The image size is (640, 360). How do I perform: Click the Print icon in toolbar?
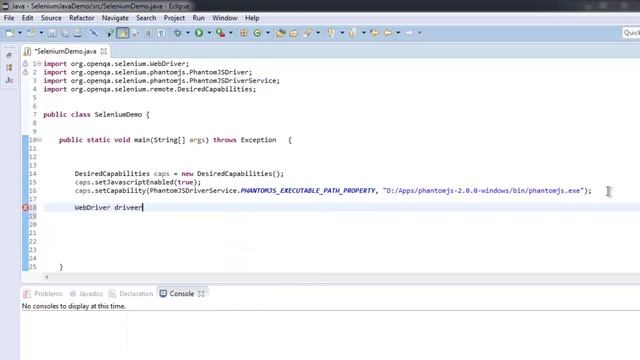78,33
